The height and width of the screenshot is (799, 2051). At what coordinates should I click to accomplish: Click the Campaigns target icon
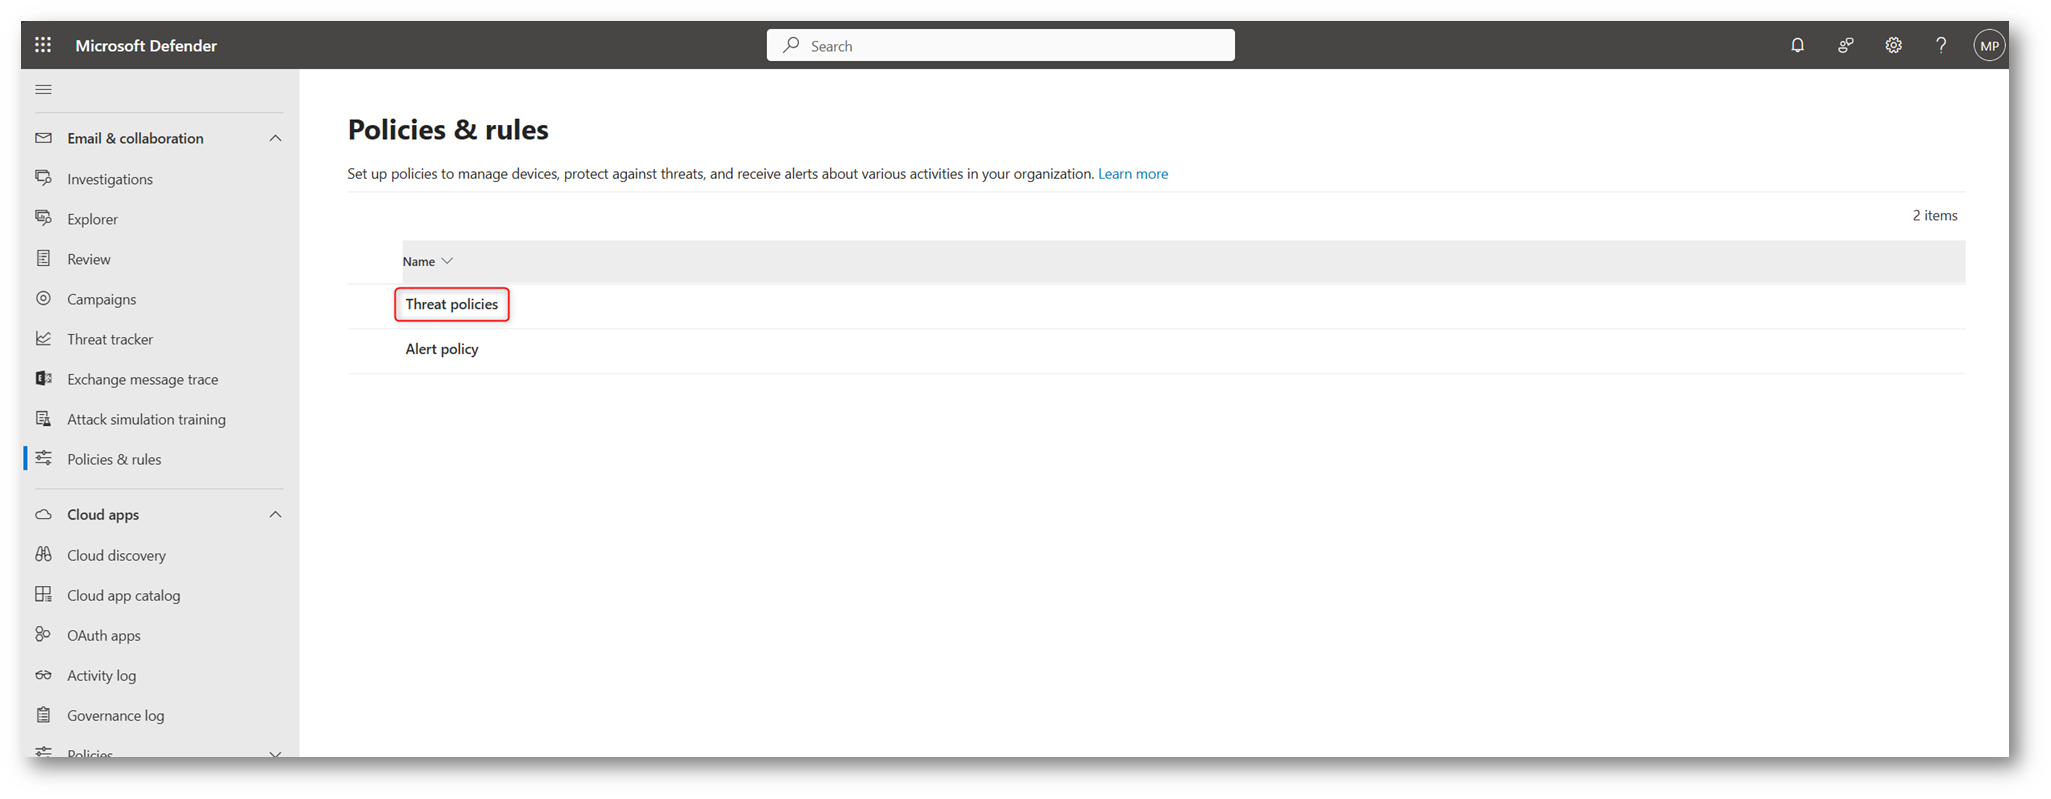[x=43, y=298]
